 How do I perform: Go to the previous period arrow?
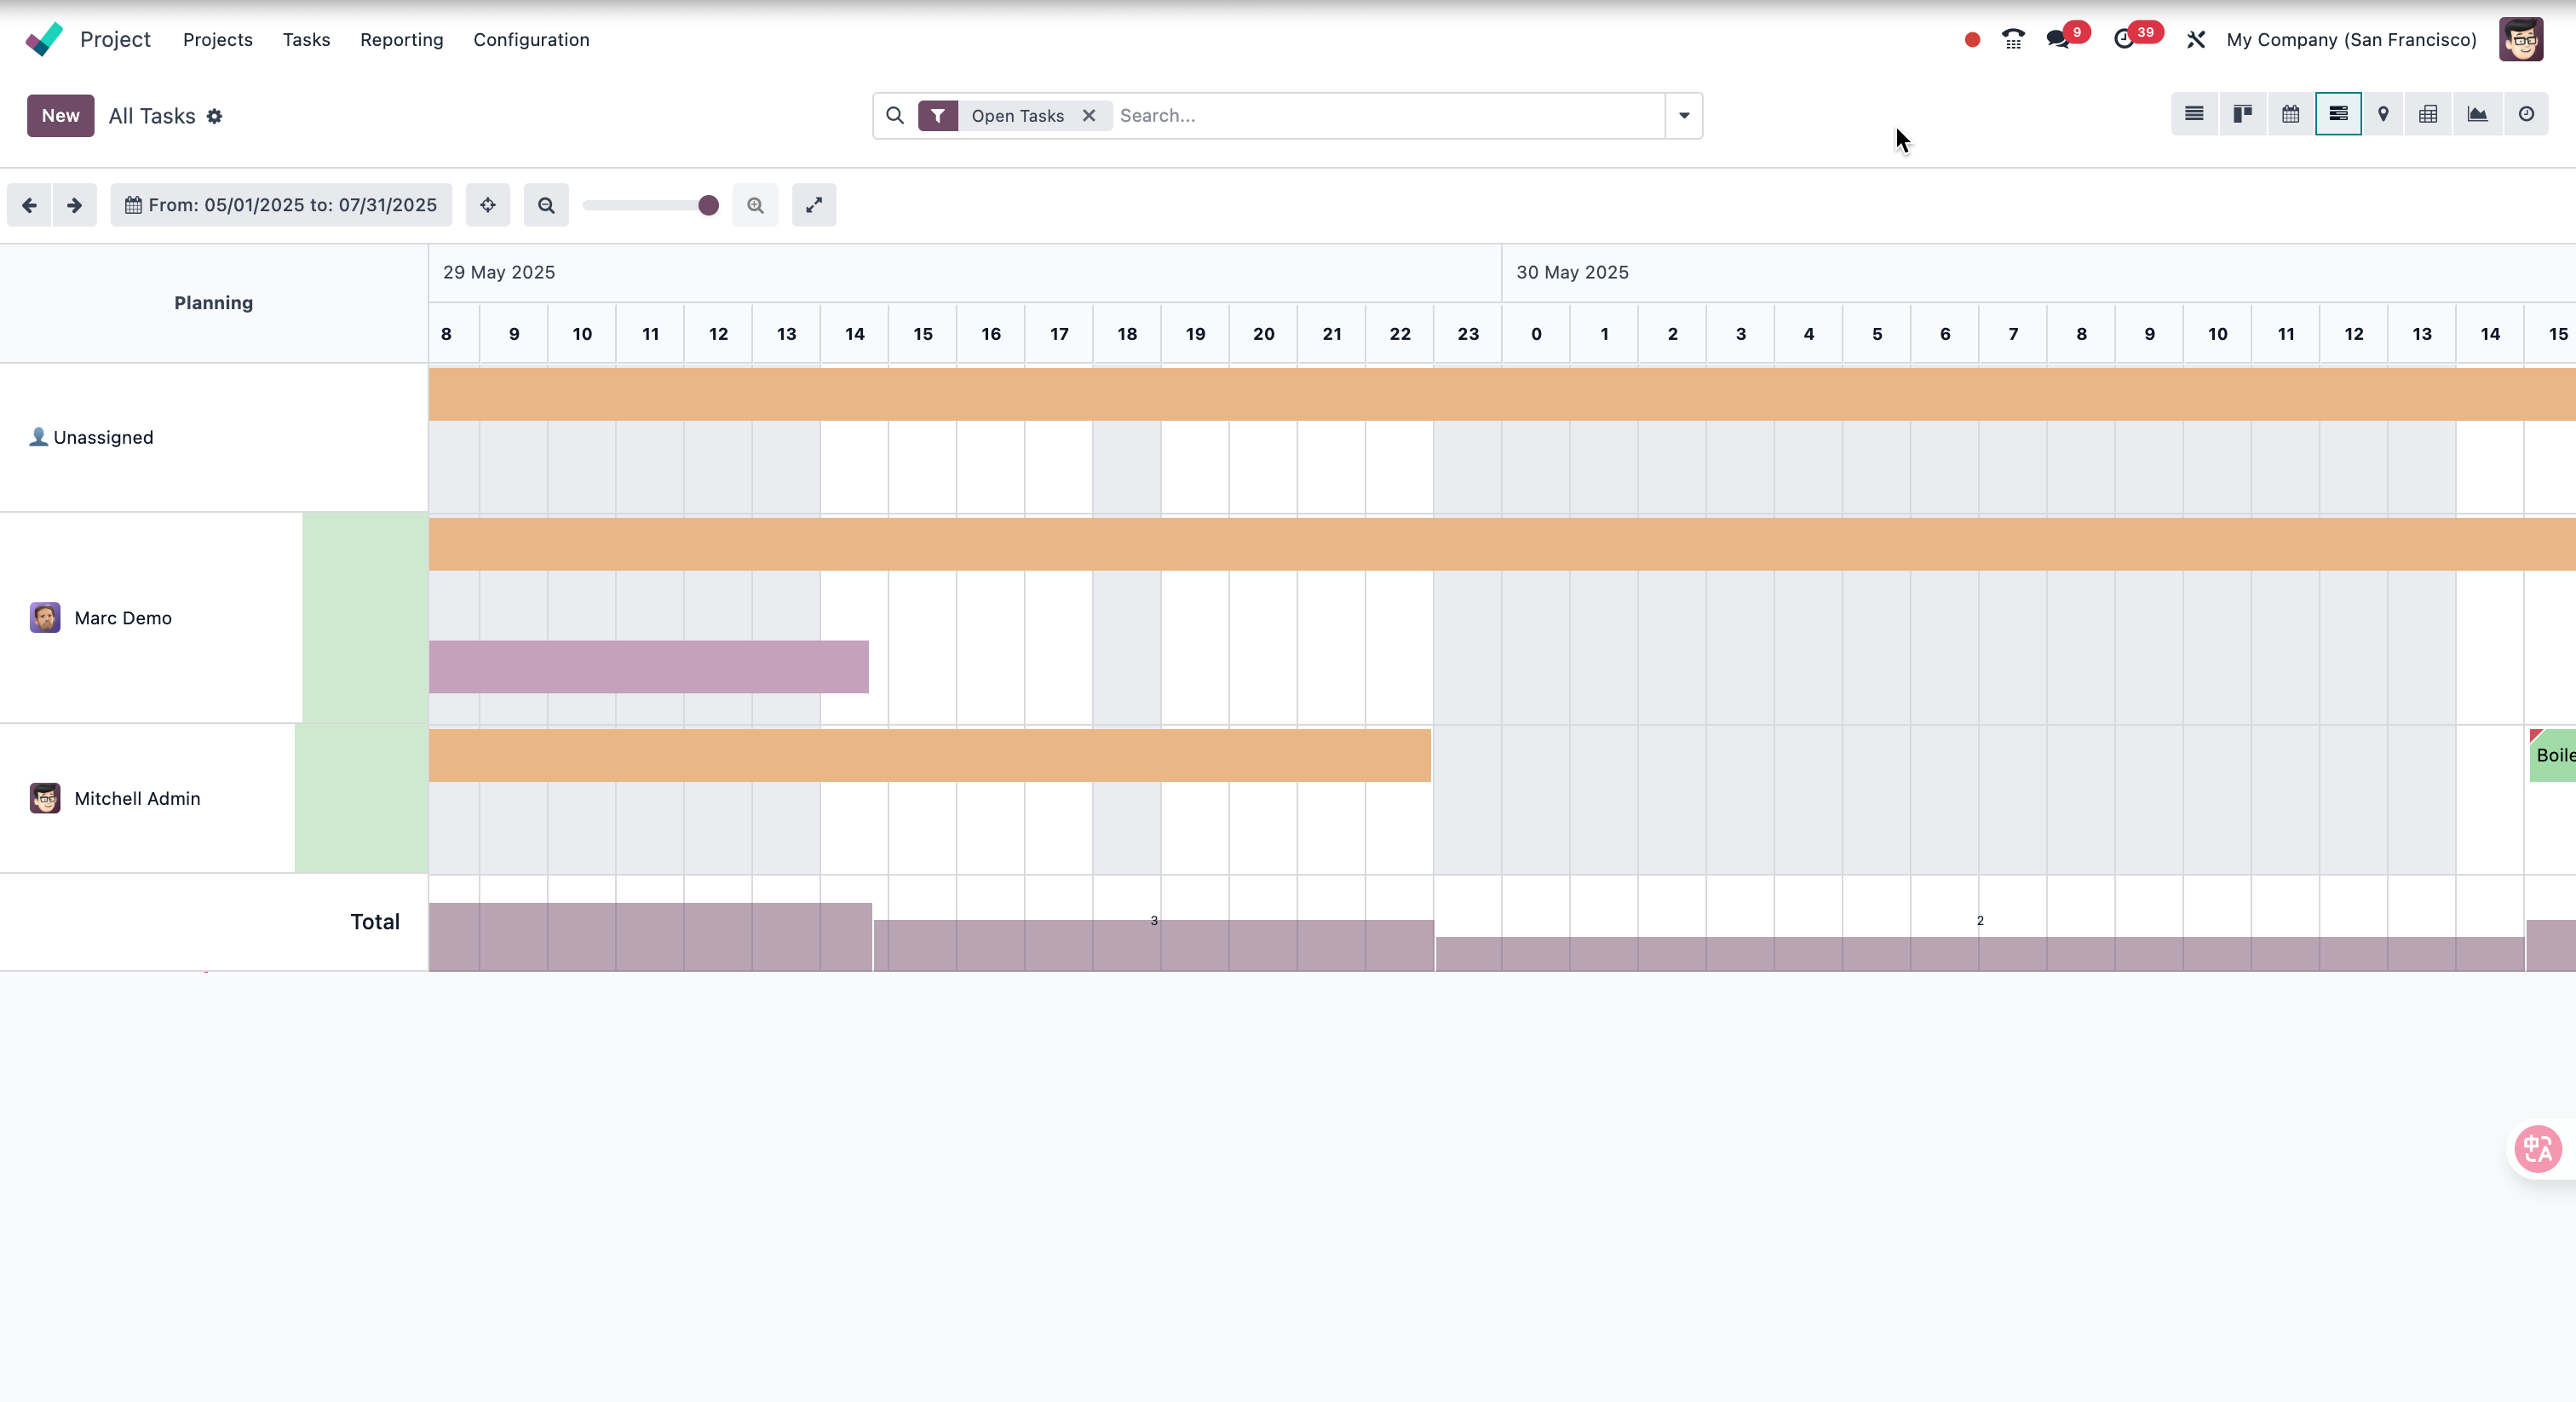click(x=29, y=205)
